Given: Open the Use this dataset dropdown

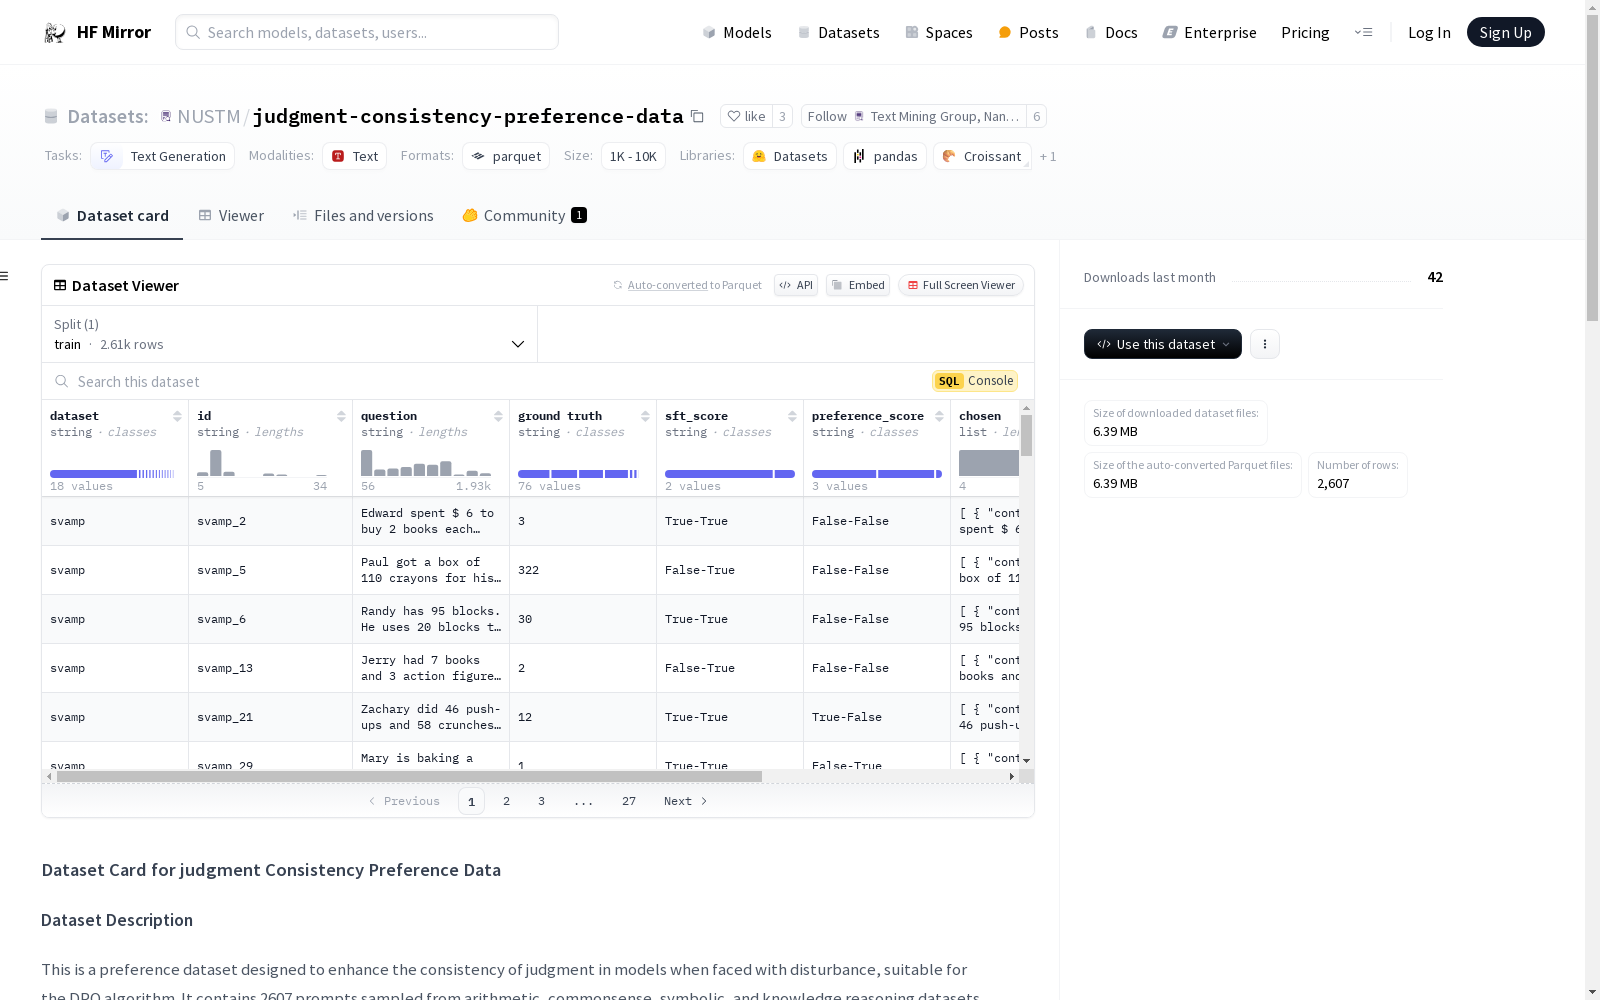Looking at the screenshot, I should [1163, 344].
